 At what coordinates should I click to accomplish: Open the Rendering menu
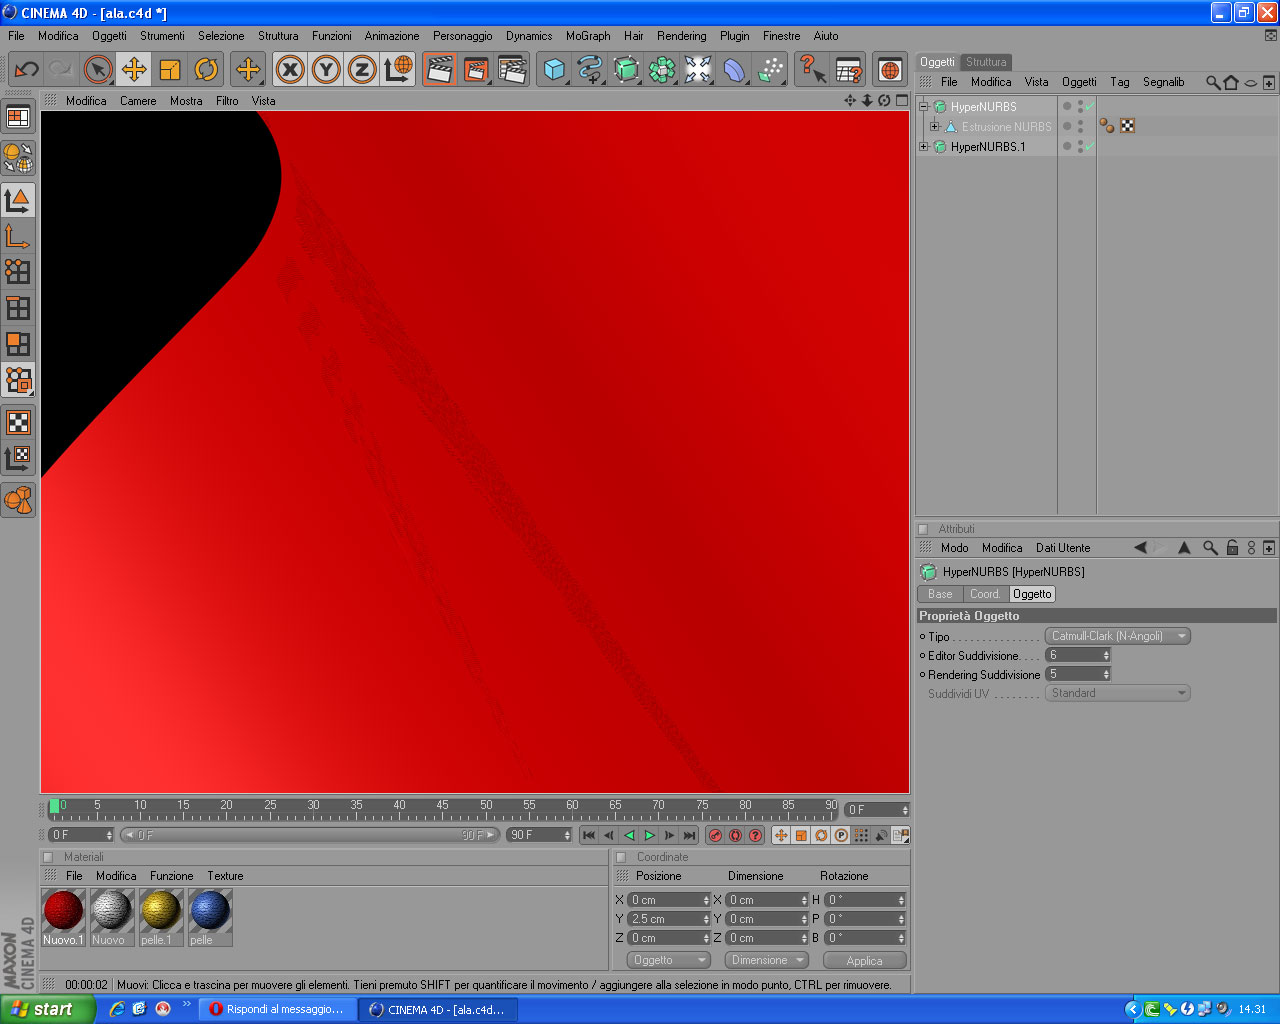click(682, 36)
